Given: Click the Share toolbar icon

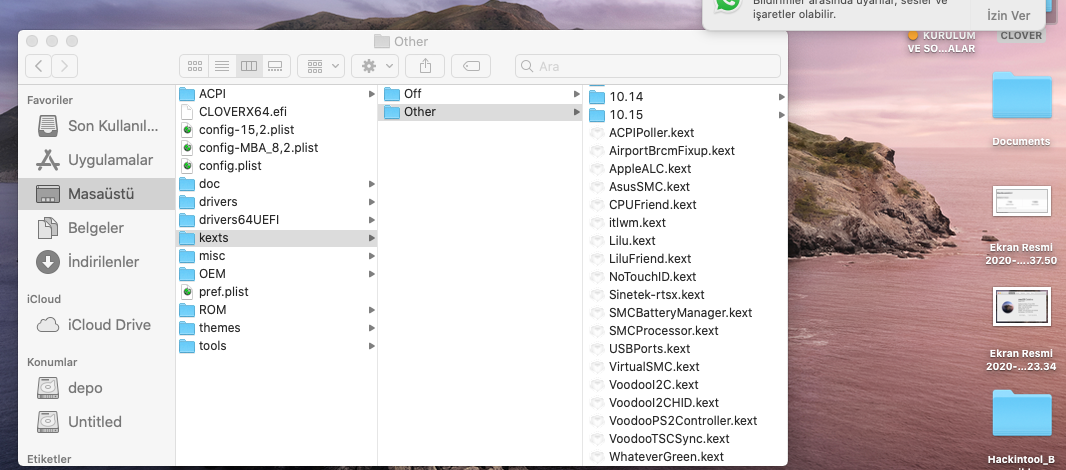Looking at the screenshot, I should [x=425, y=66].
